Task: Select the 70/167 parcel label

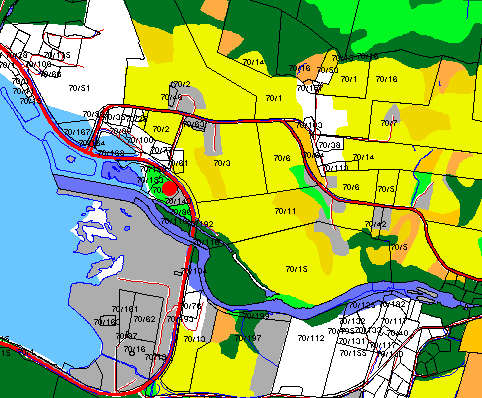Action: 77,132
